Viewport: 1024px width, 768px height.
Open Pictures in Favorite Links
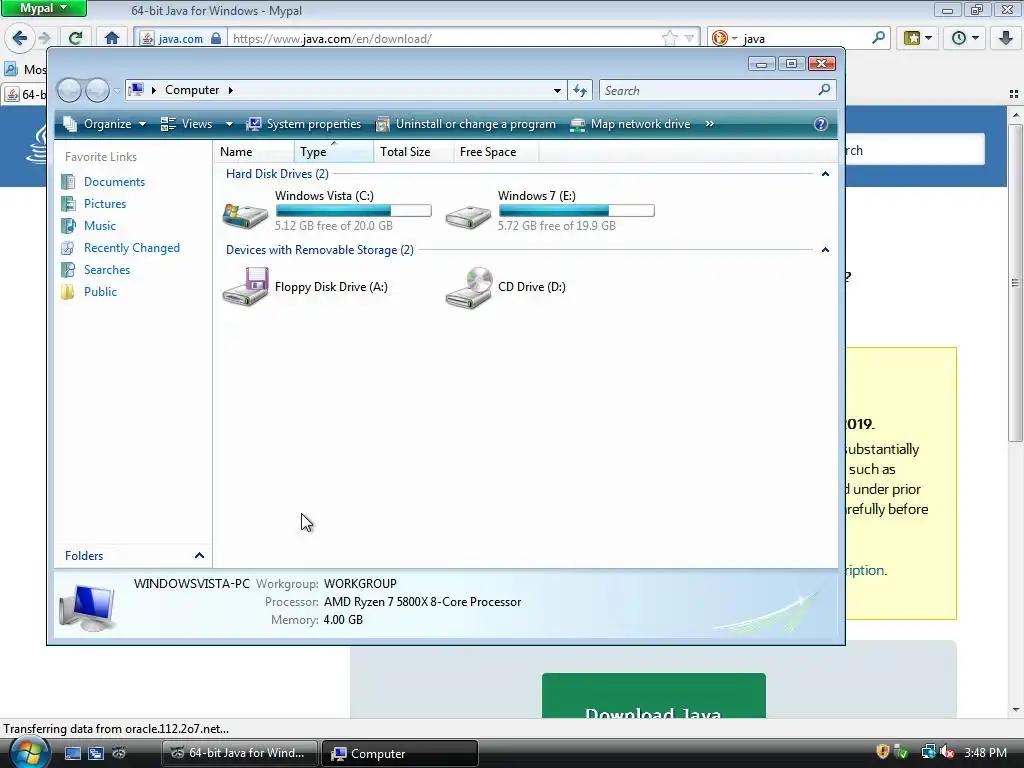point(104,204)
